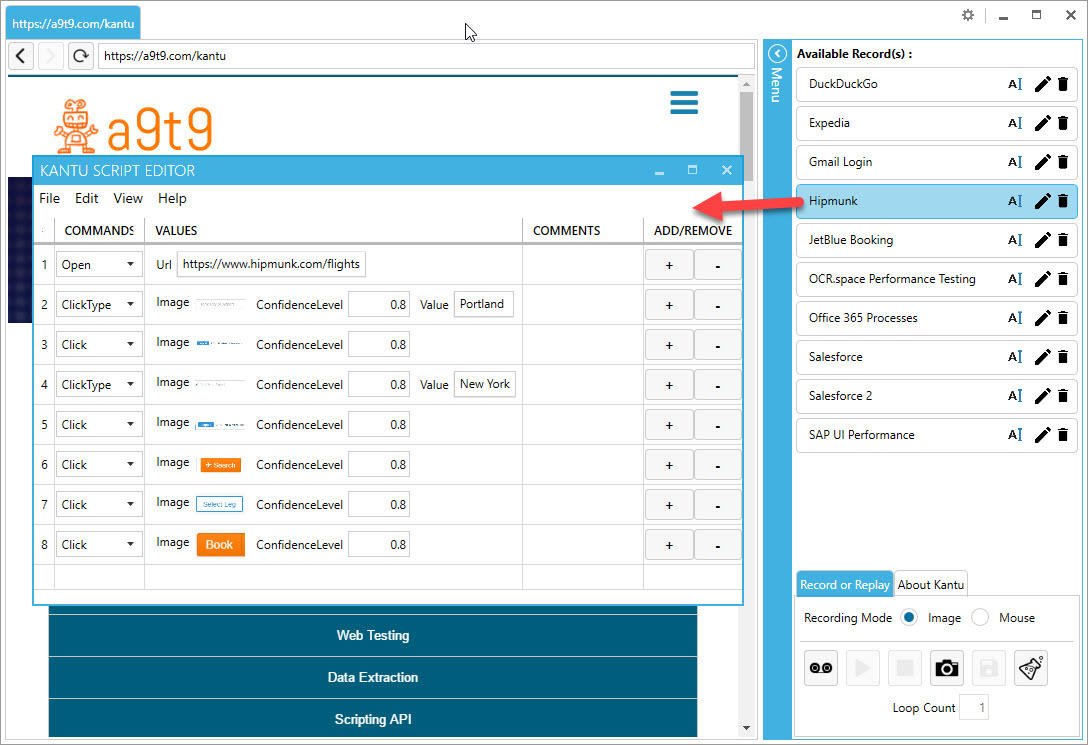Screen dimensions: 1088x745
Task: Rename the Salesforce record
Action: [1015, 357]
